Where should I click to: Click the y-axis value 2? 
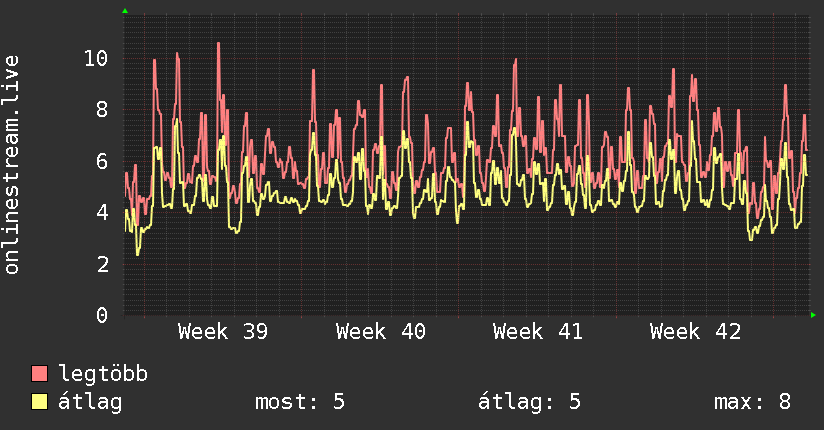102,264
